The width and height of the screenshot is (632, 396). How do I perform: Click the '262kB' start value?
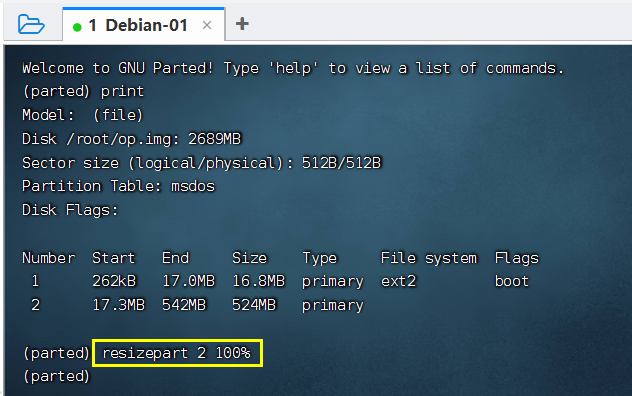(114, 281)
